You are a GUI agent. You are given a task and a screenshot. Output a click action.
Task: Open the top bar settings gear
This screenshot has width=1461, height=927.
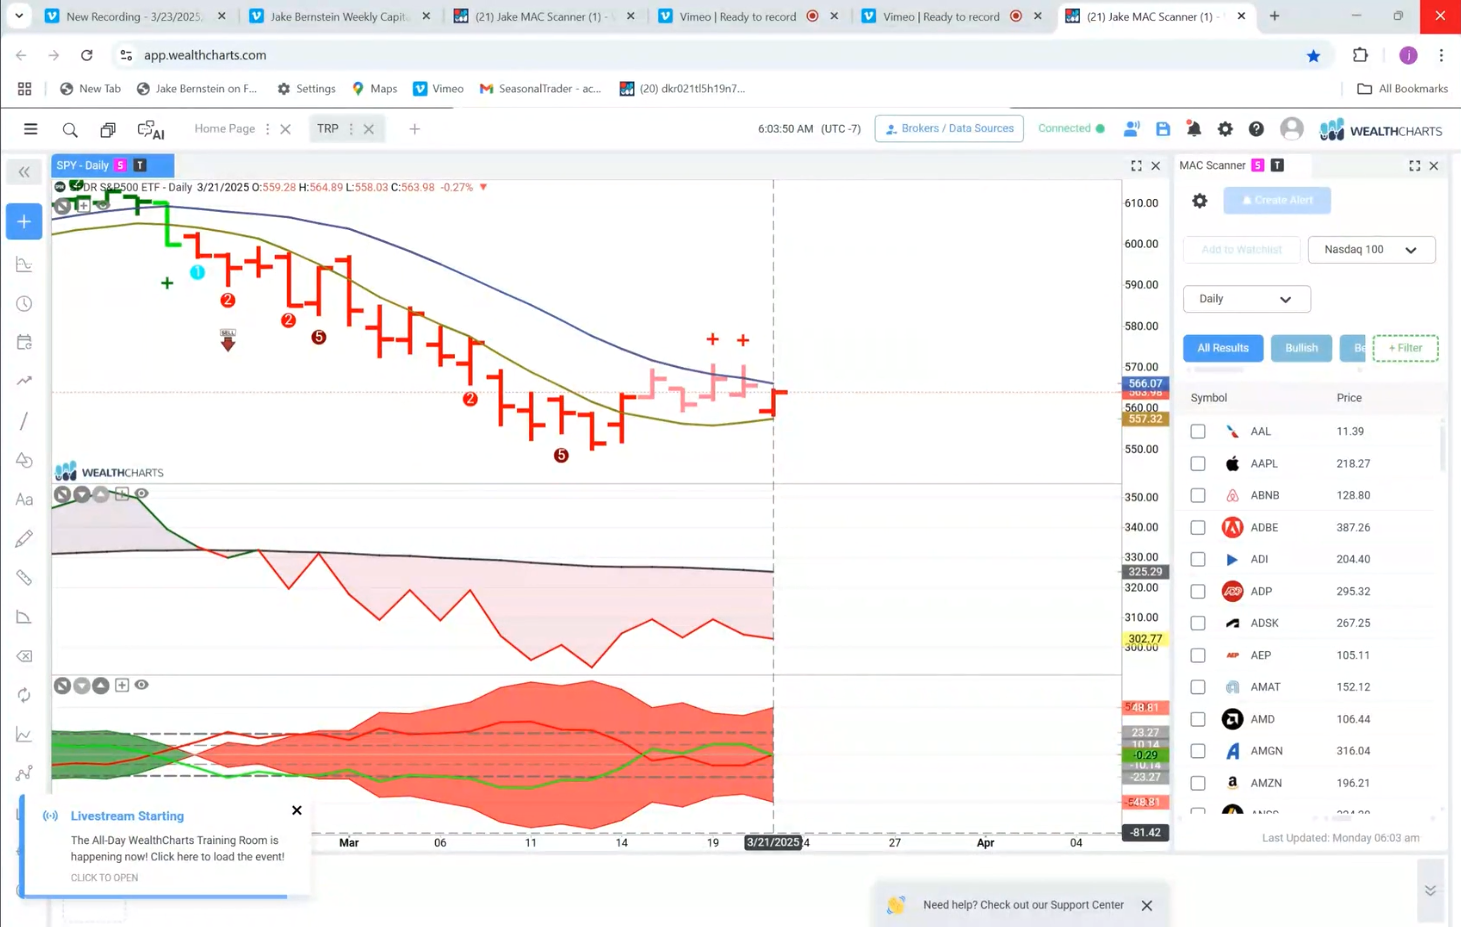pos(1225,129)
